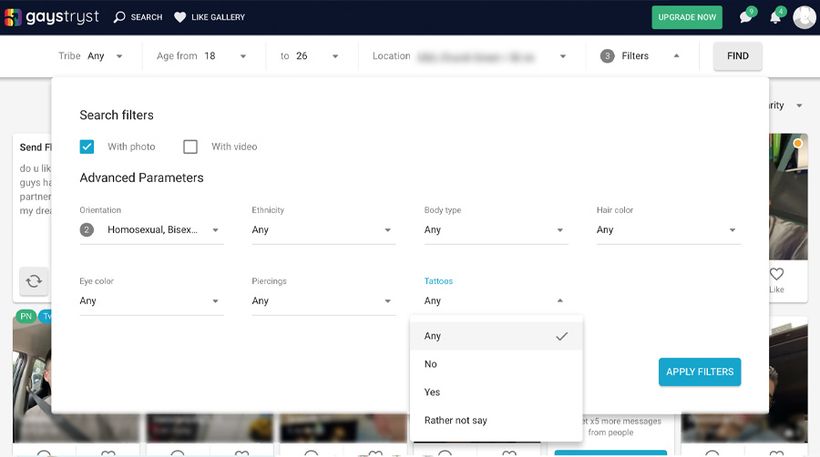Open the Hair color dropdown

(x=668, y=230)
